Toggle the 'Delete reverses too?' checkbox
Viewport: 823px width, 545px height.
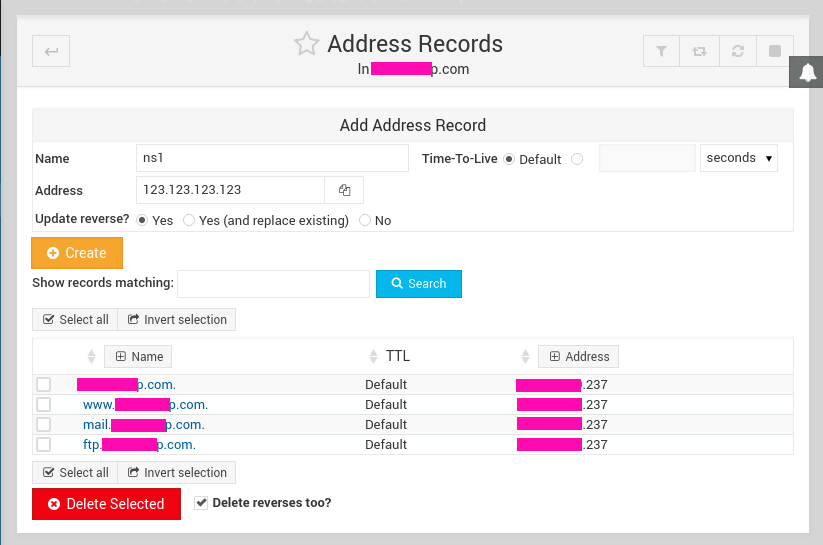point(201,503)
